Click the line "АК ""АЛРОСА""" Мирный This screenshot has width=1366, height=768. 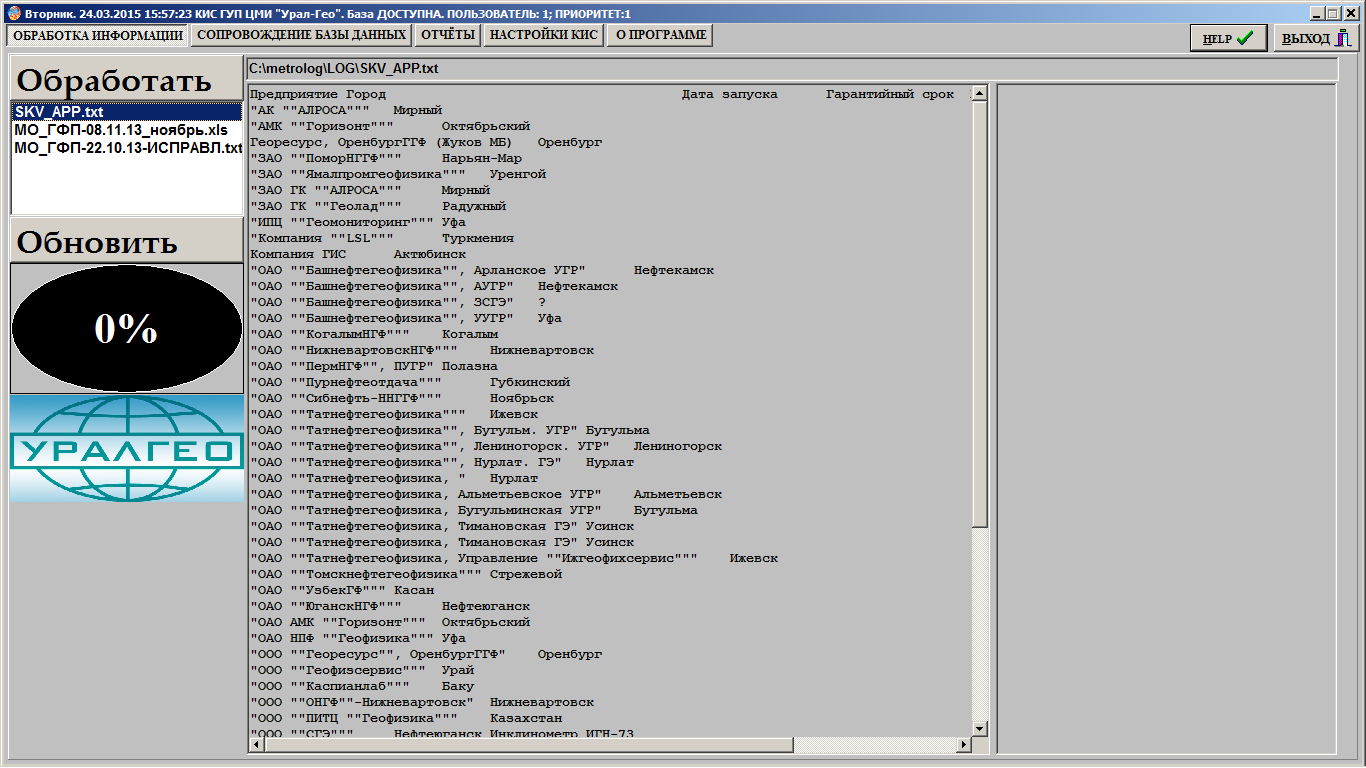click(x=345, y=110)
